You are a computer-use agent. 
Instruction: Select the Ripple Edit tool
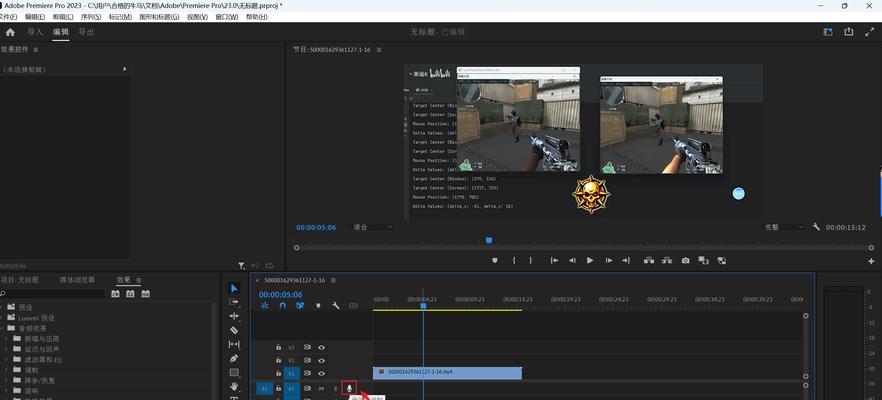pos(234,316)
